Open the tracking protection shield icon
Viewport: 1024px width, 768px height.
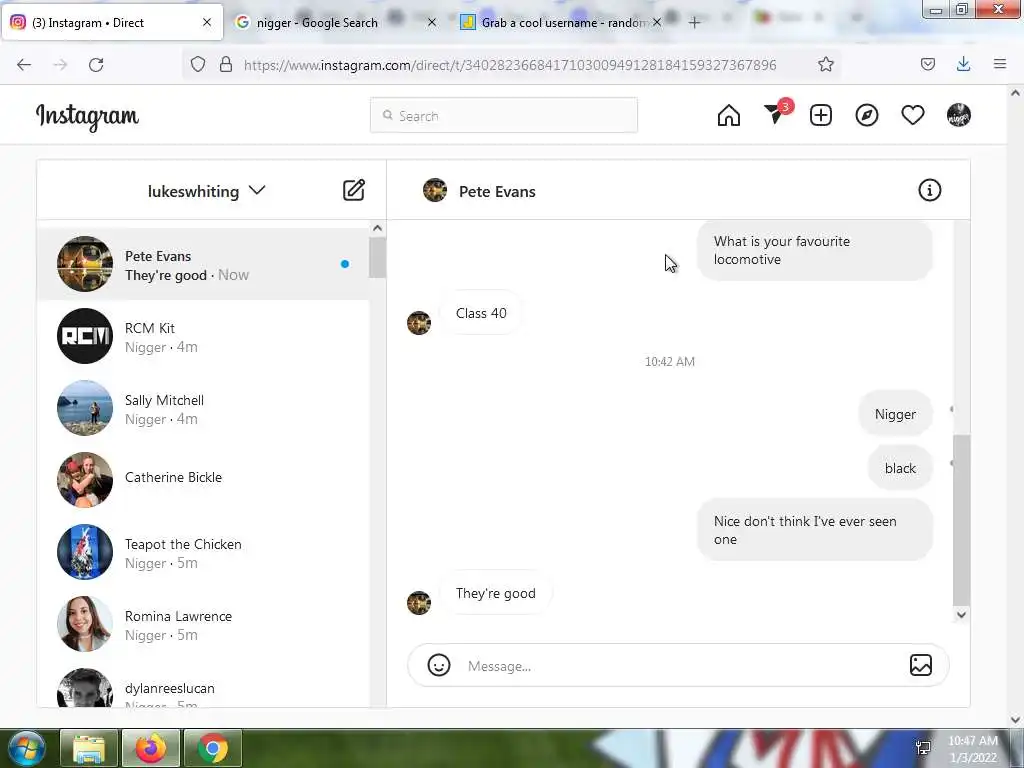point(198,64)
